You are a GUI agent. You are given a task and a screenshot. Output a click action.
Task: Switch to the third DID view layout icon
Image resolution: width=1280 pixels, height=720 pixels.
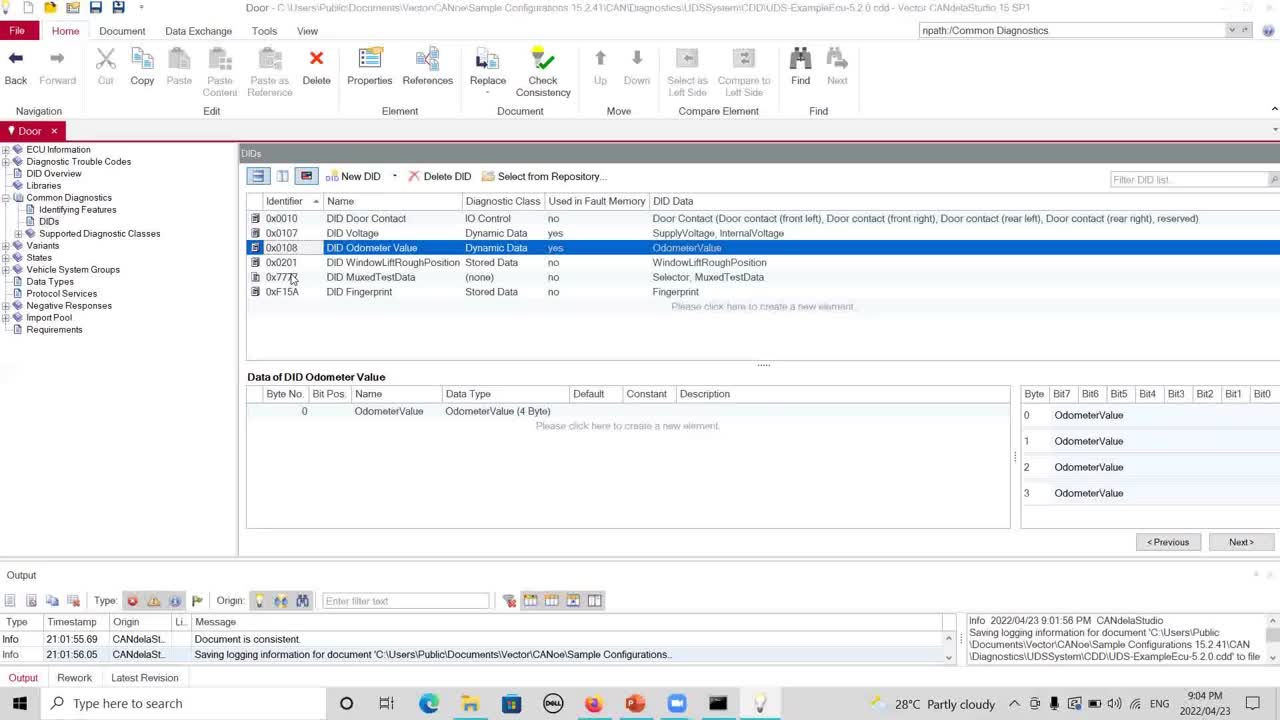tap(307, 176)
